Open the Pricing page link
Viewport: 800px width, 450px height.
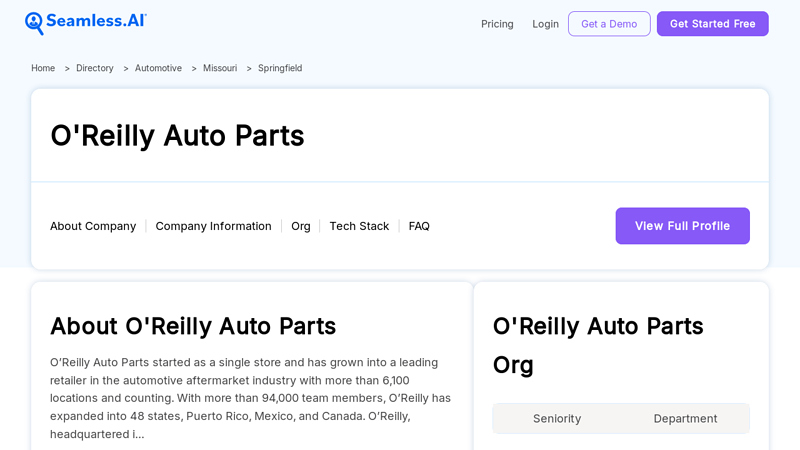[497, 24]
